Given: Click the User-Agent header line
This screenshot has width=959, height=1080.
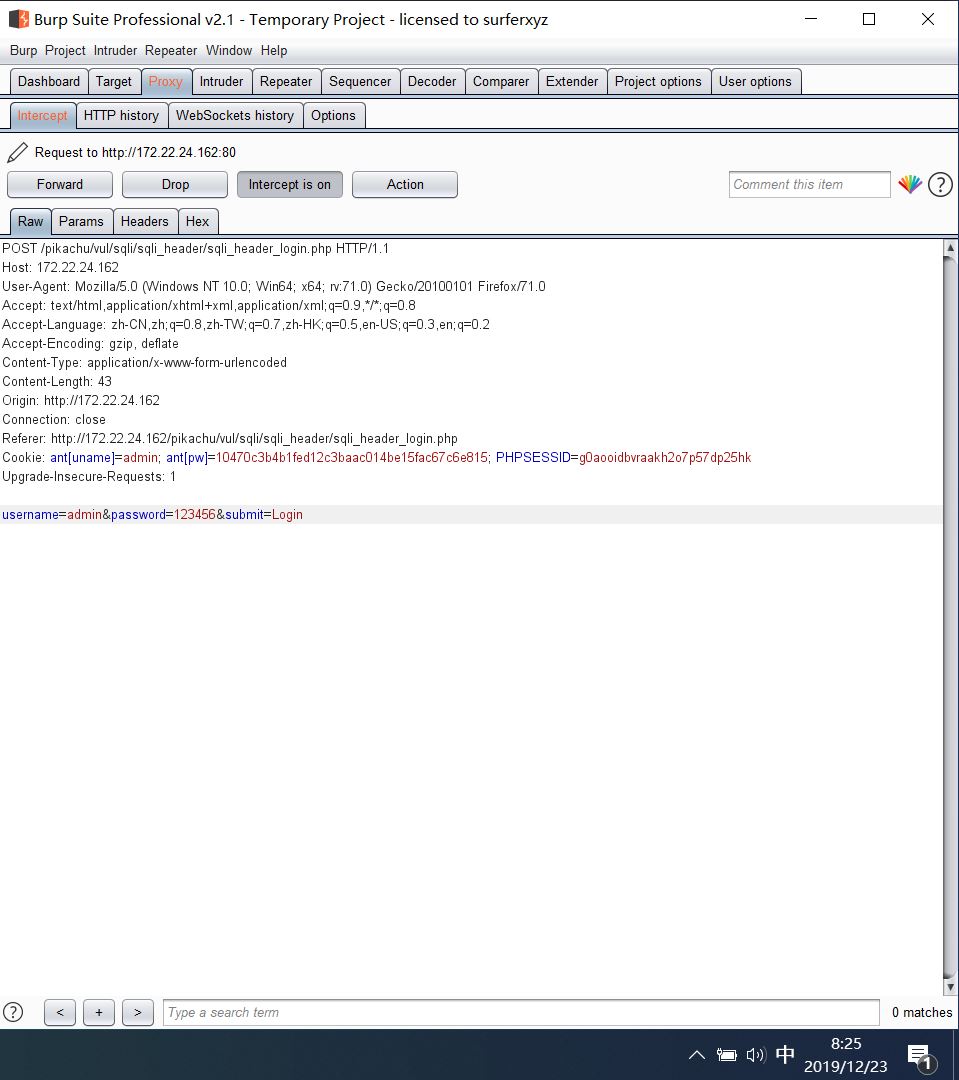Looking at the screenshot, I should tap(274, 287).
